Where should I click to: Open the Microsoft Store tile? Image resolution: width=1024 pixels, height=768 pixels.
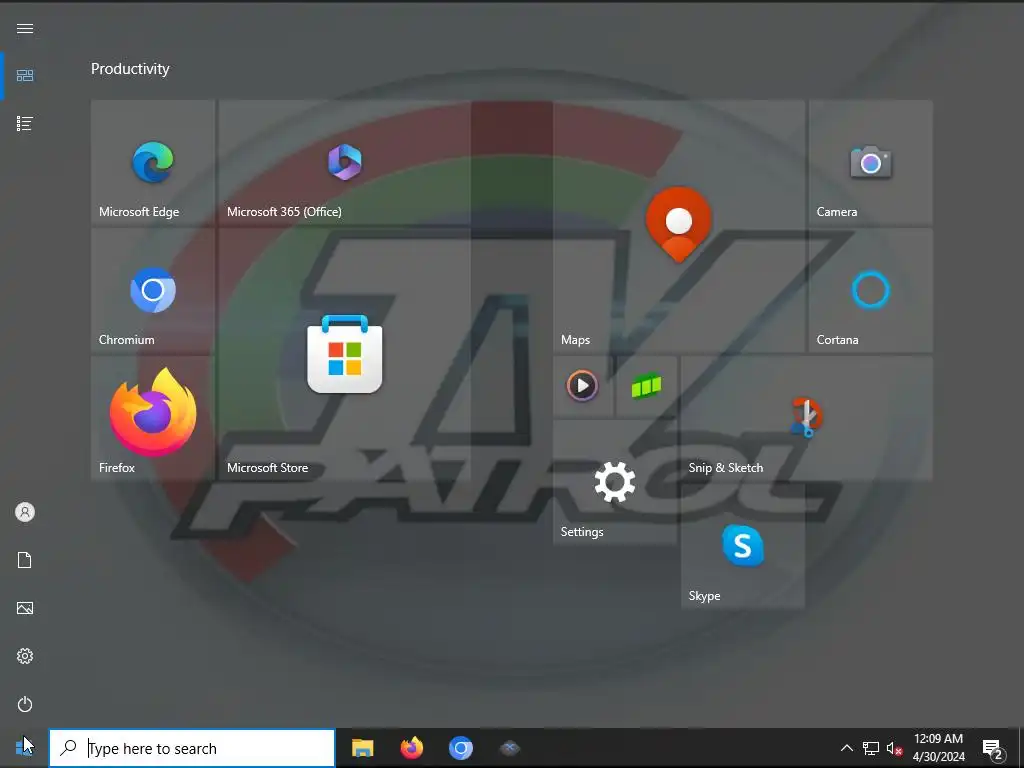point(345,354)
